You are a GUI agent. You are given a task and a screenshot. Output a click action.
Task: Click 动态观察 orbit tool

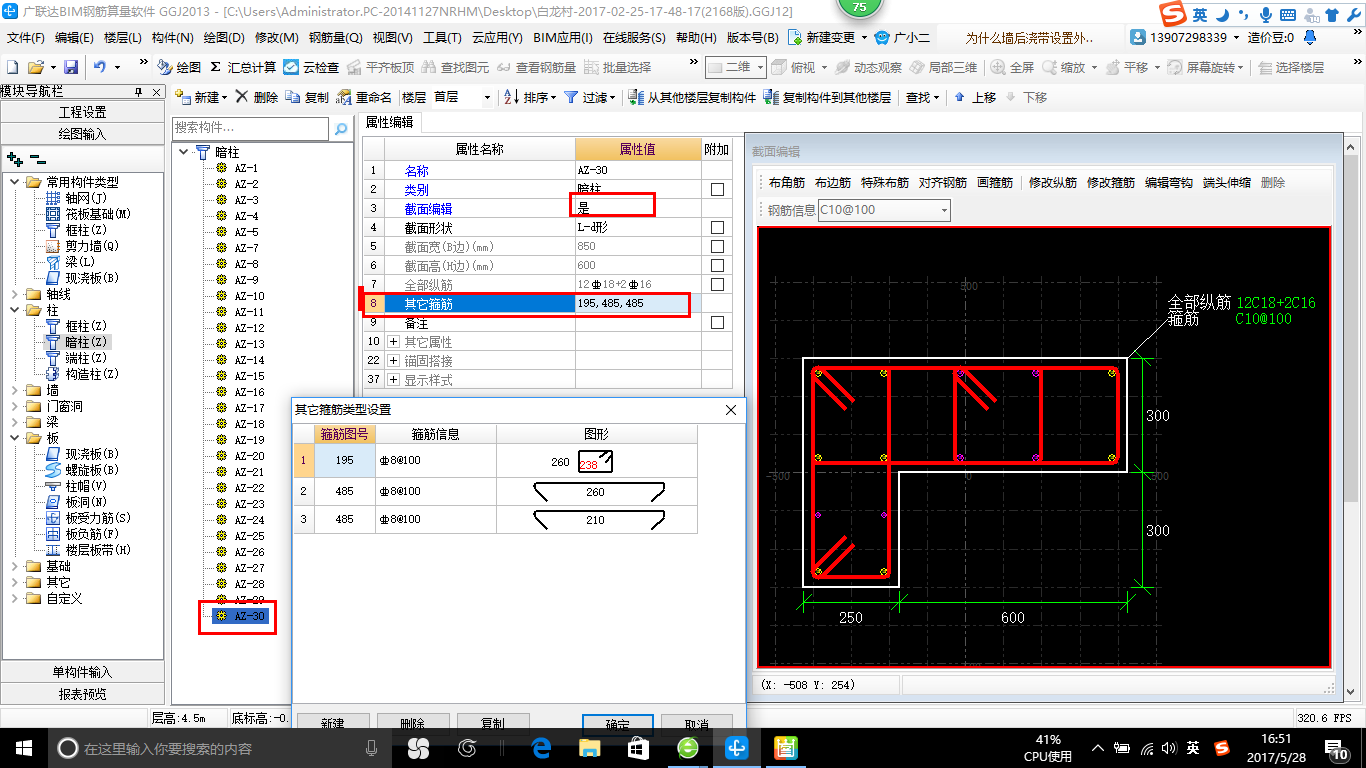pos(868,67)
